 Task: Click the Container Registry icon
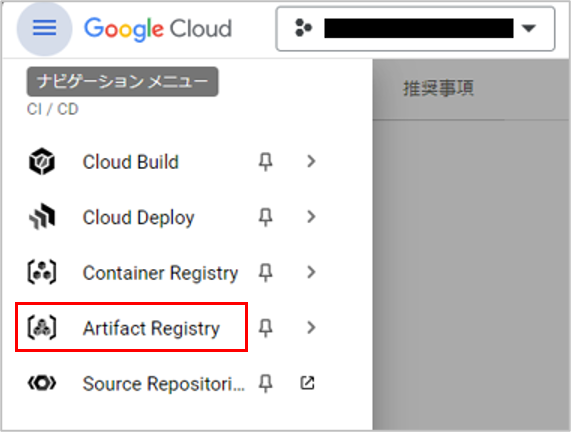tap(42, 272)
